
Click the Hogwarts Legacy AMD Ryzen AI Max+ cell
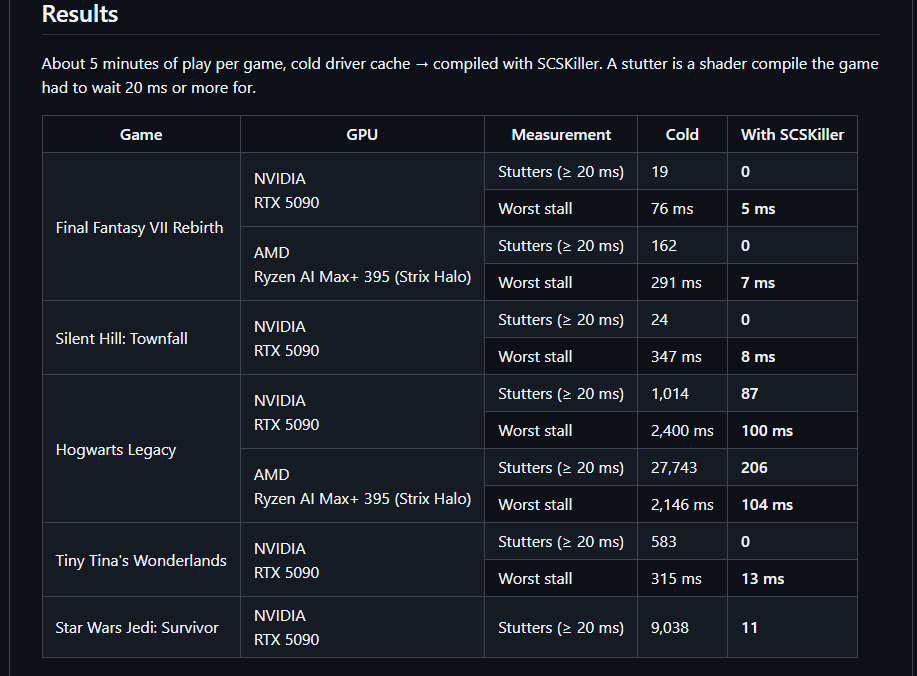click(362, 486)
